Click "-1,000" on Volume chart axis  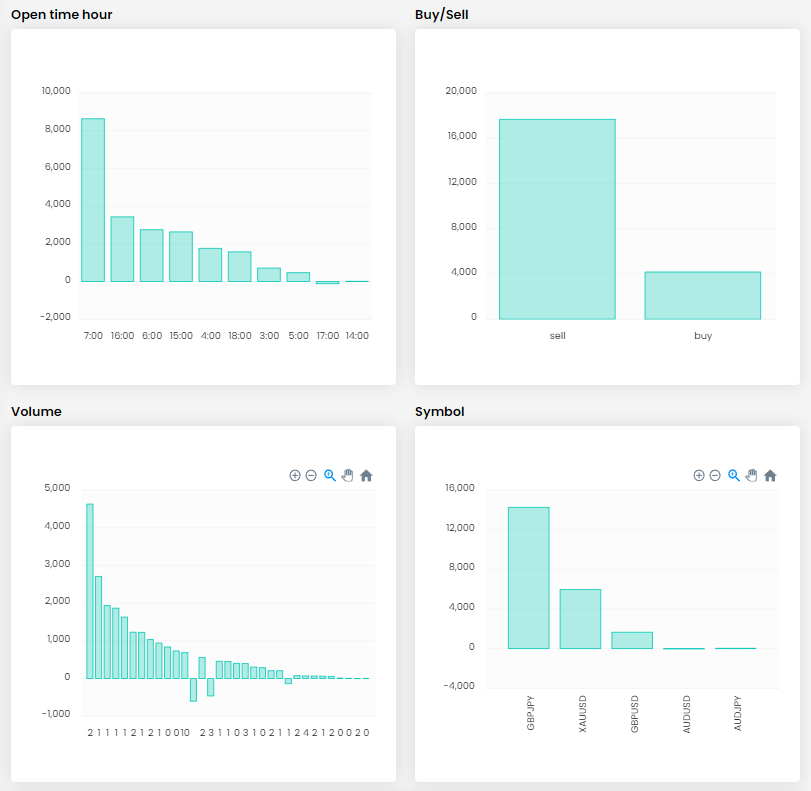tap(56, 714)
